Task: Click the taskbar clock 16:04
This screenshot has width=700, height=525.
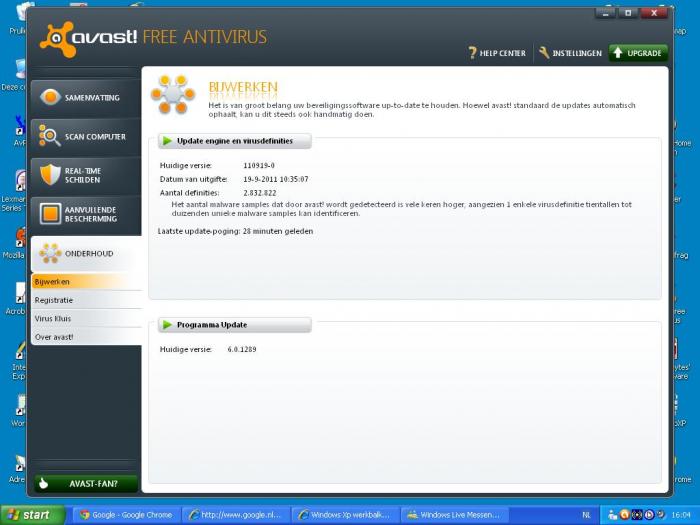Action: click(681, 515)
